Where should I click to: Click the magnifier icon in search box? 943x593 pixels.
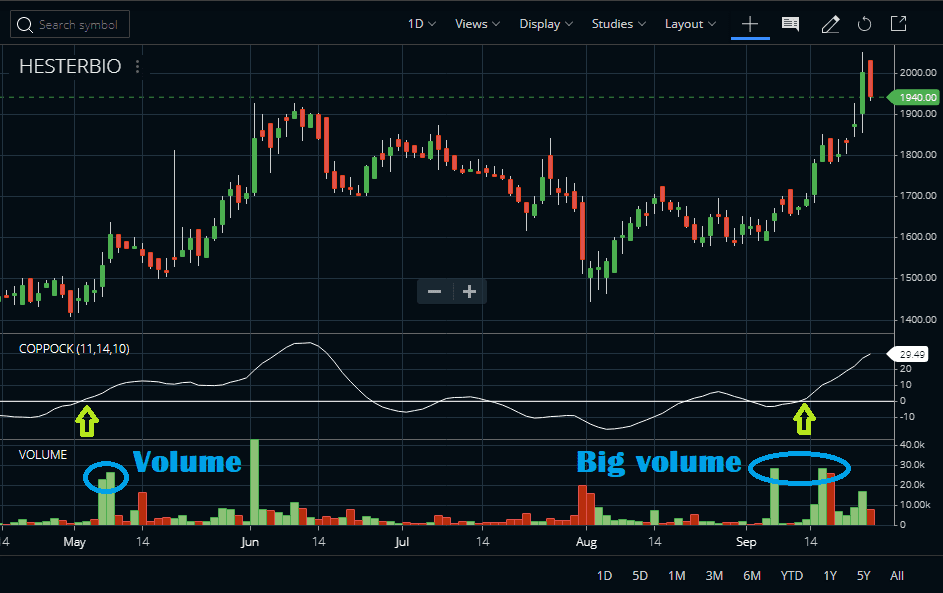pos(25,25)
